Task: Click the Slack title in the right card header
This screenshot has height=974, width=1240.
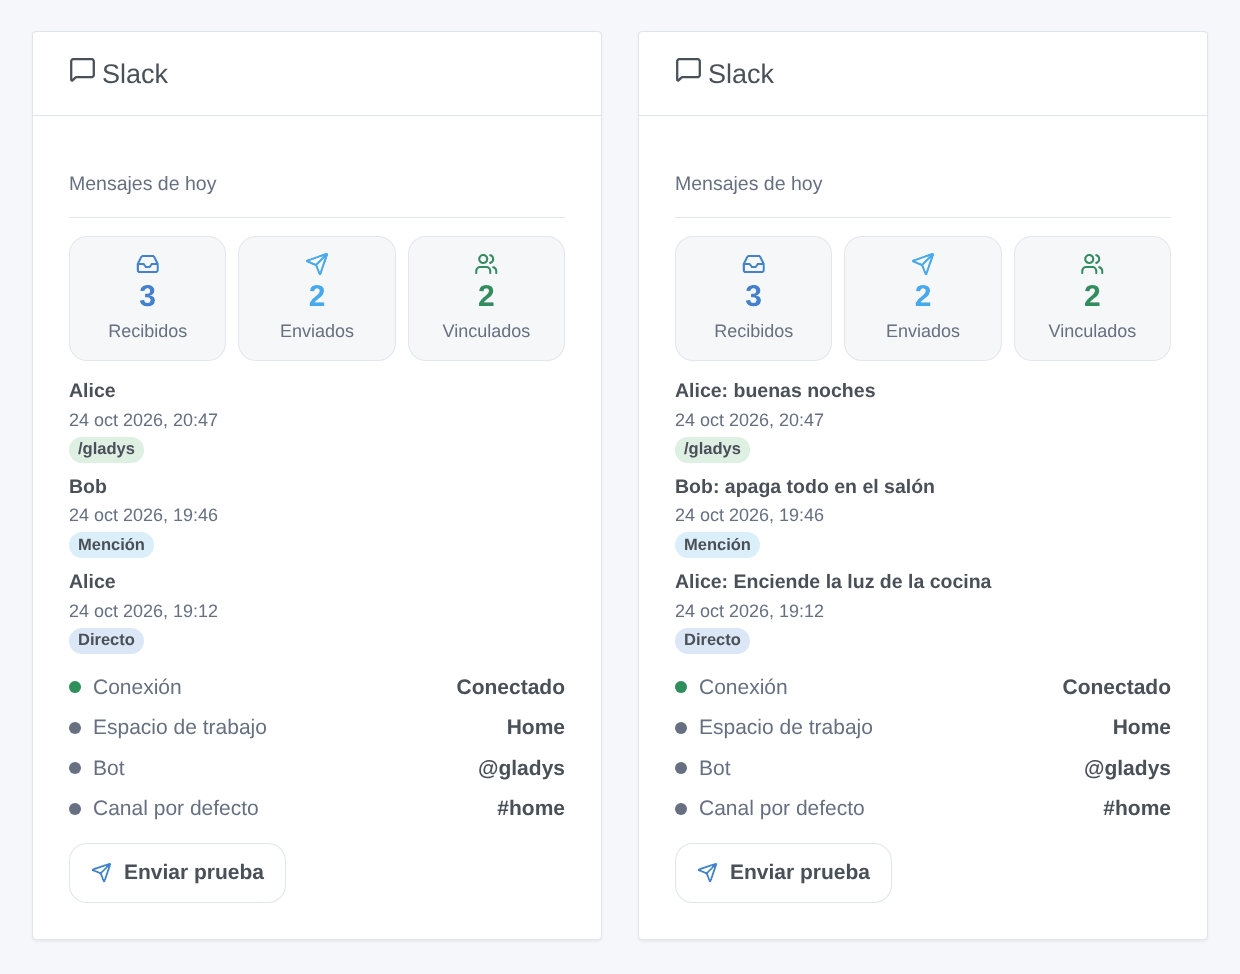Action: coord(741,74)
